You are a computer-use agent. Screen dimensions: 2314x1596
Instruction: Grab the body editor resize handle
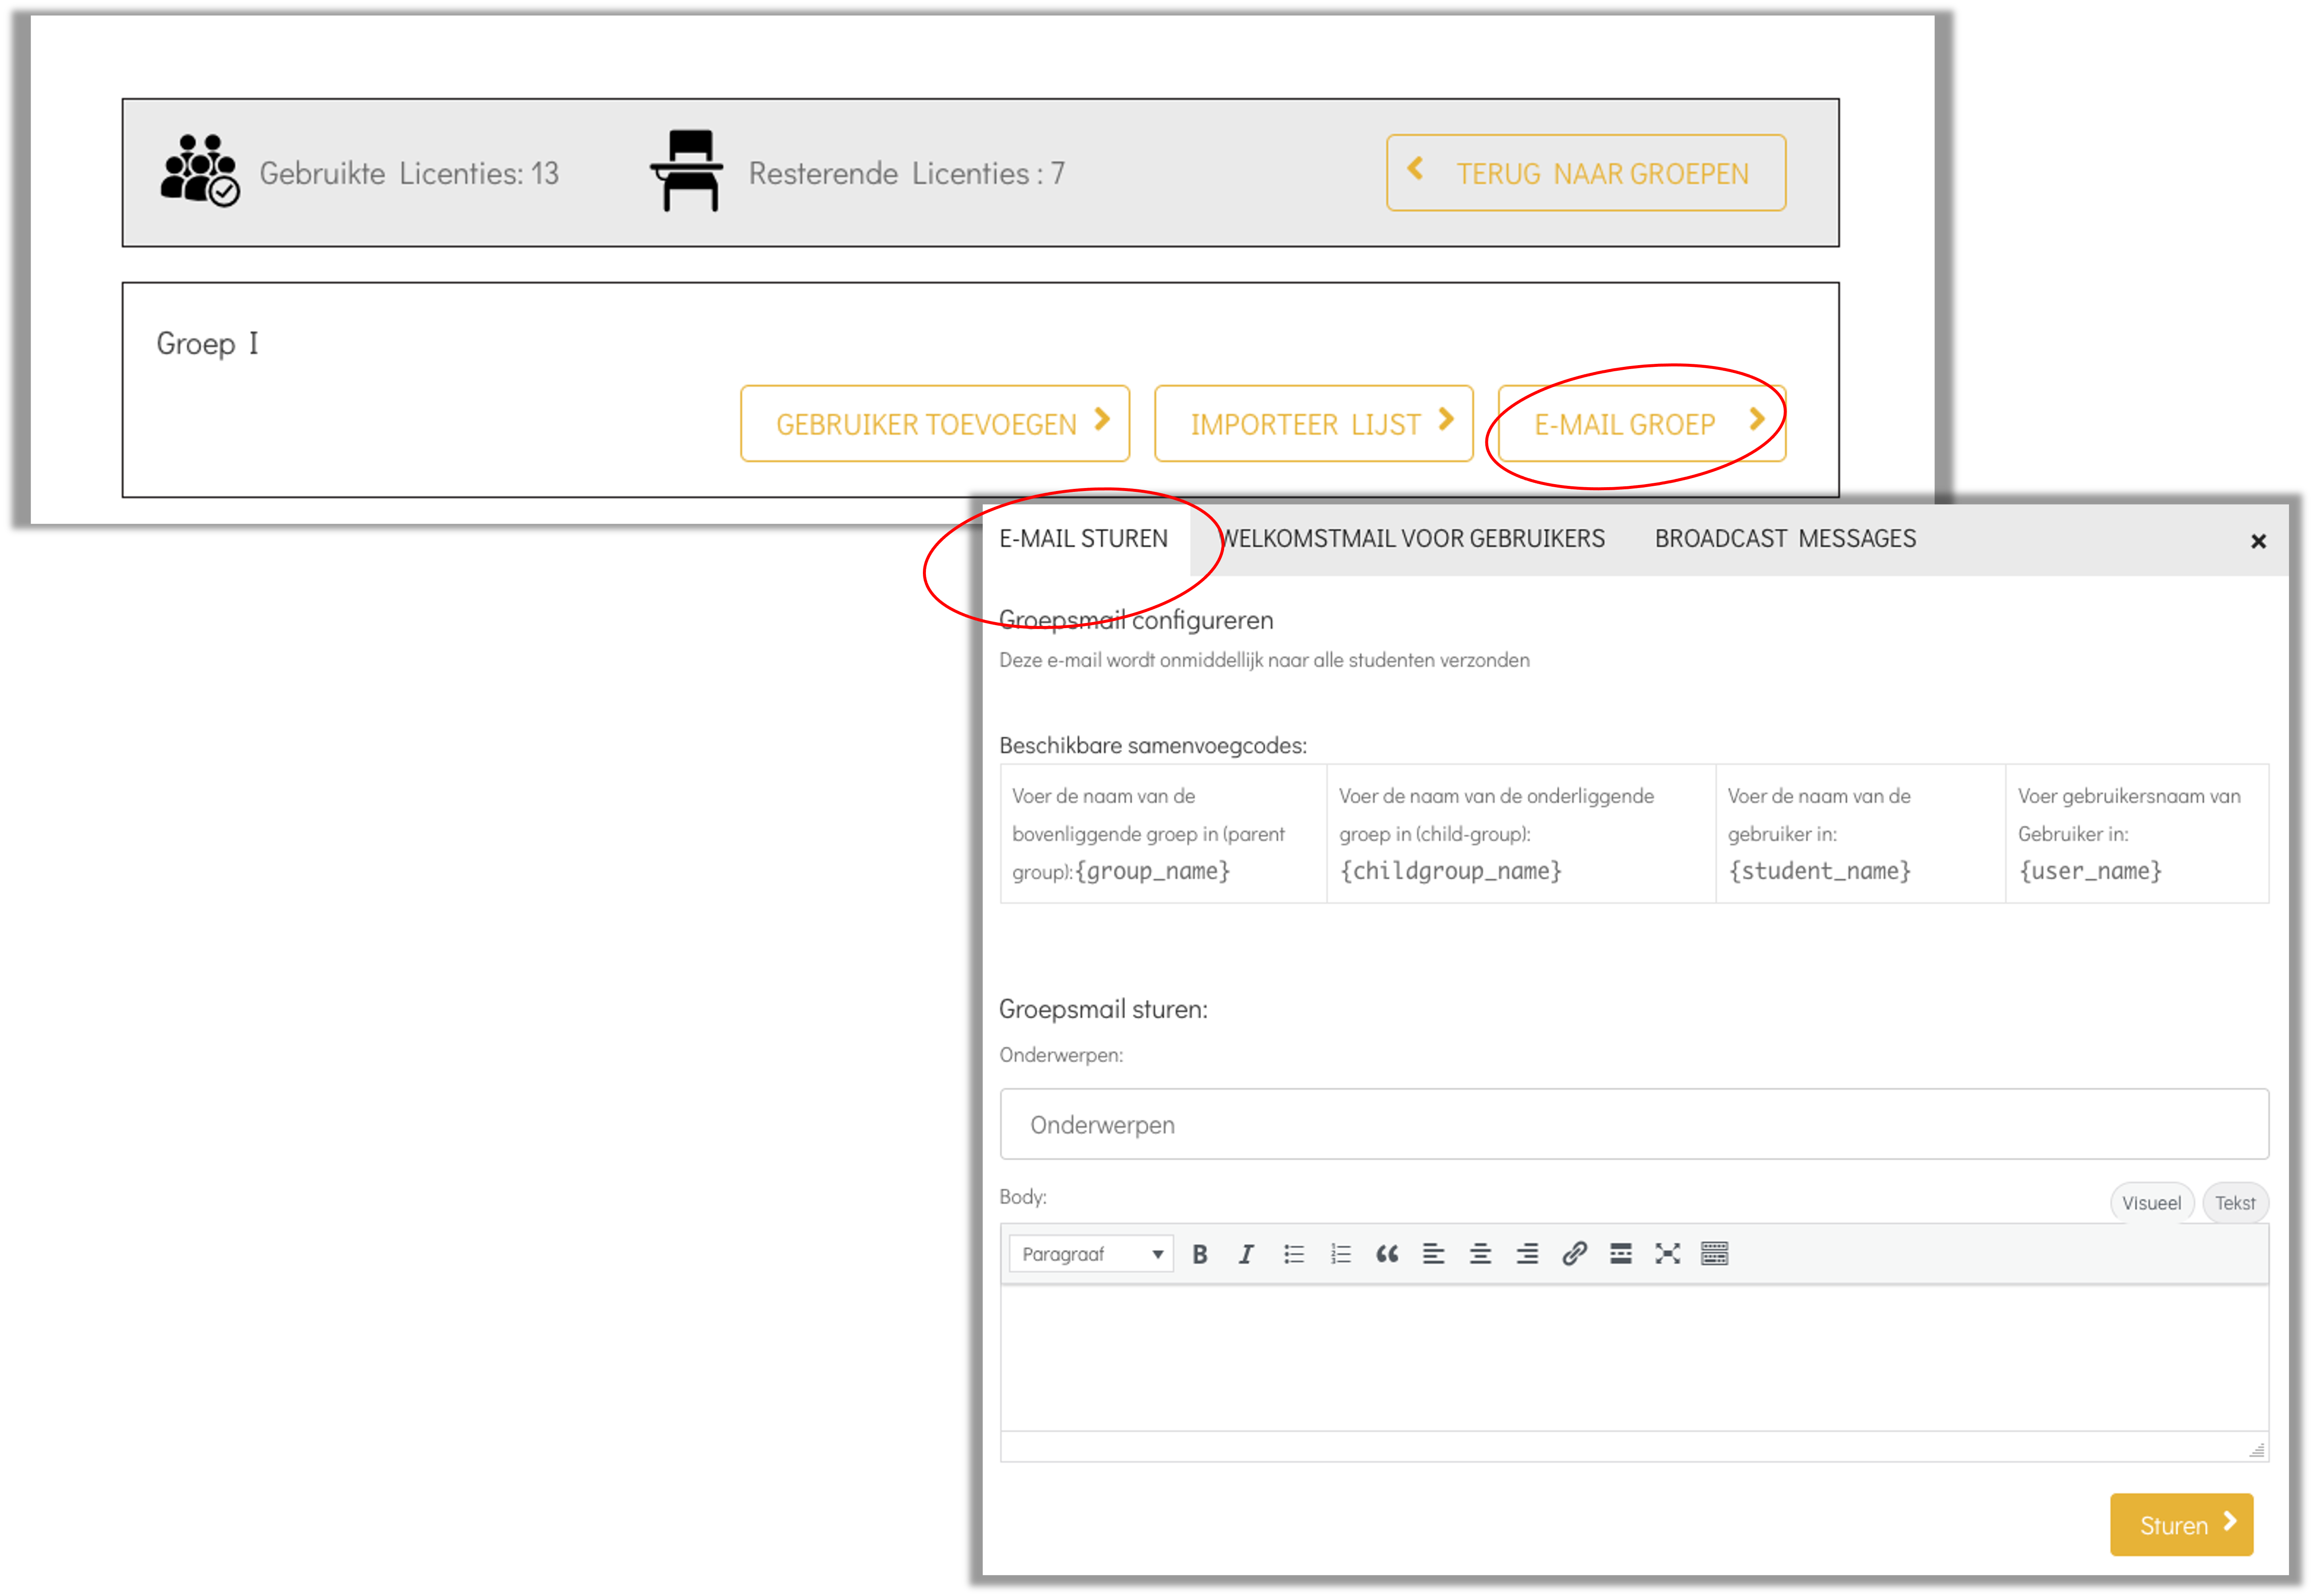point(2256,1450)
